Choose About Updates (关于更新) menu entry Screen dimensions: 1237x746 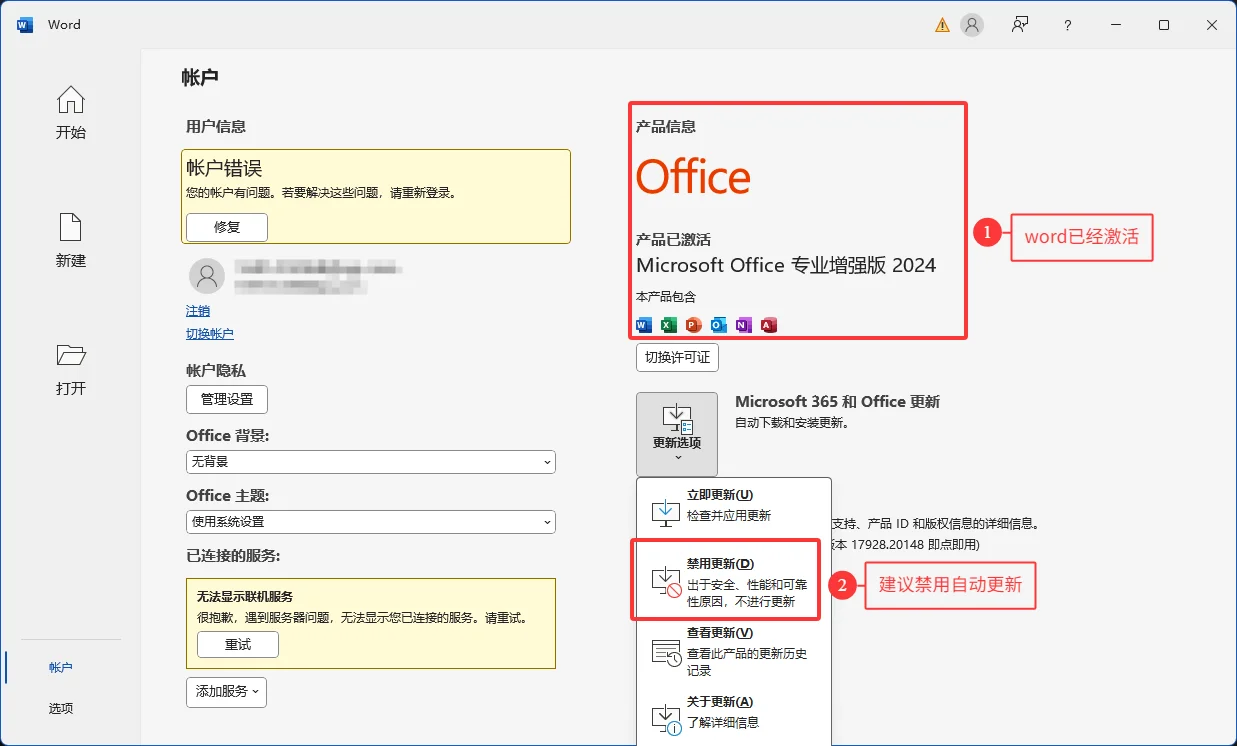pyautogui.click(x=734, y=713)
